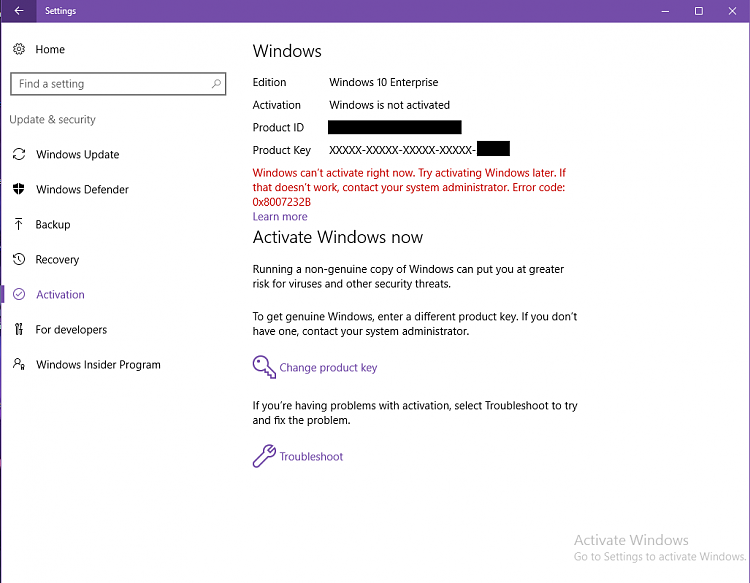Viewport: 750px width, 583px height.
Task: Open the Home settings page
Action: [50, 49]
